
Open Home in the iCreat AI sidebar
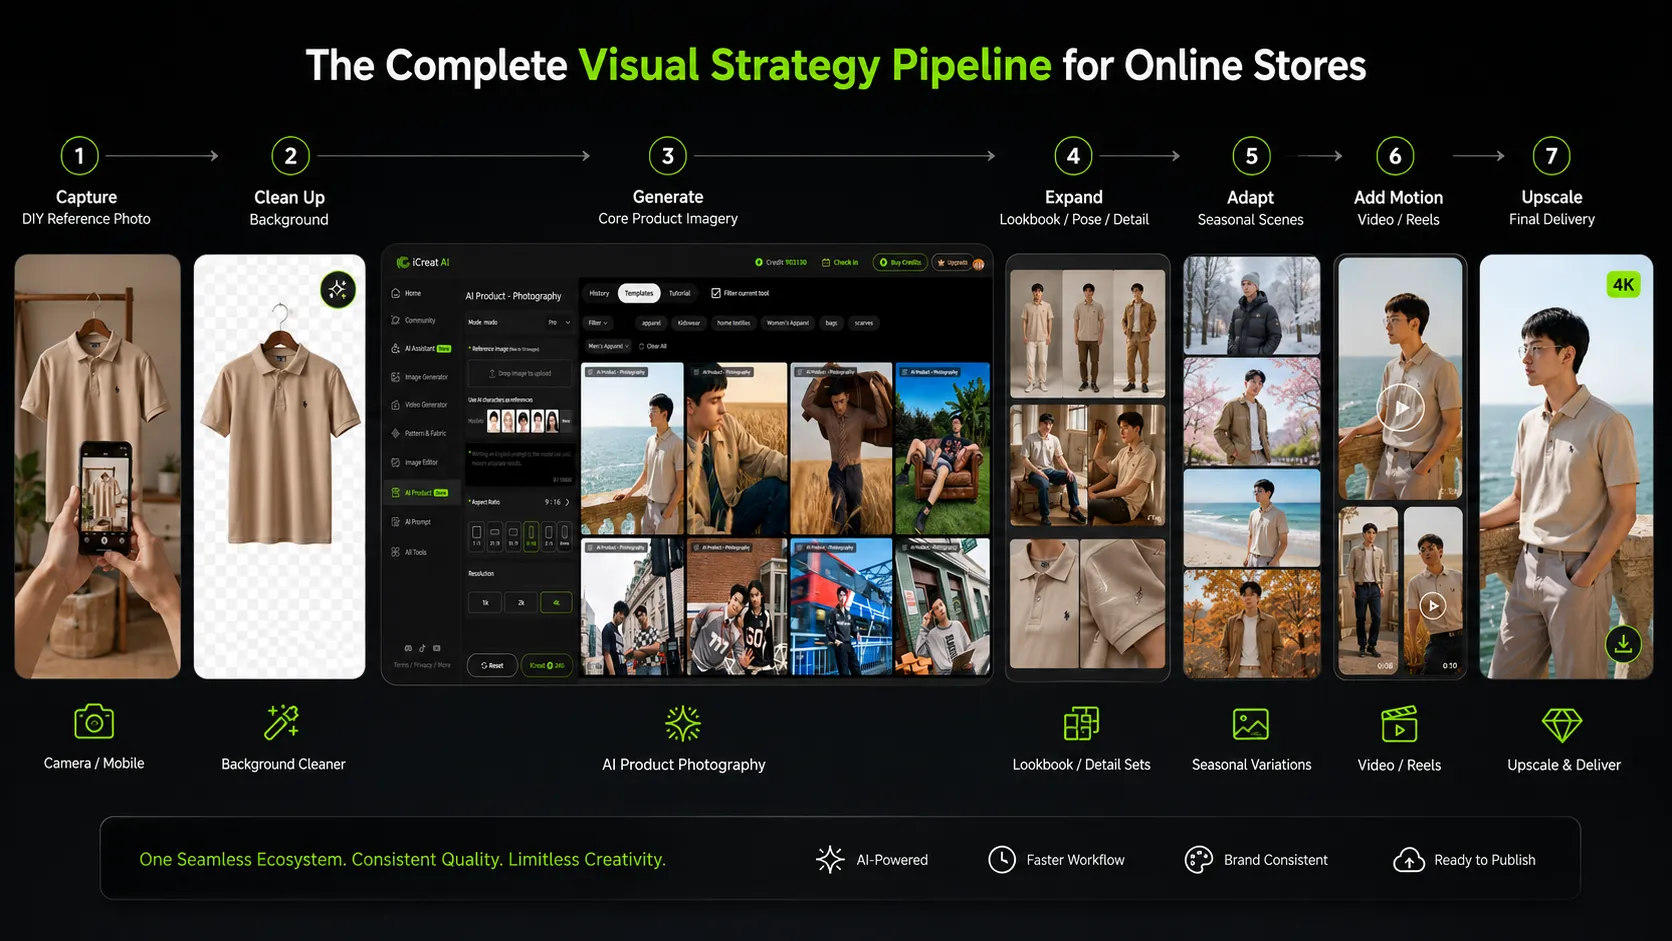pos(407,293)
